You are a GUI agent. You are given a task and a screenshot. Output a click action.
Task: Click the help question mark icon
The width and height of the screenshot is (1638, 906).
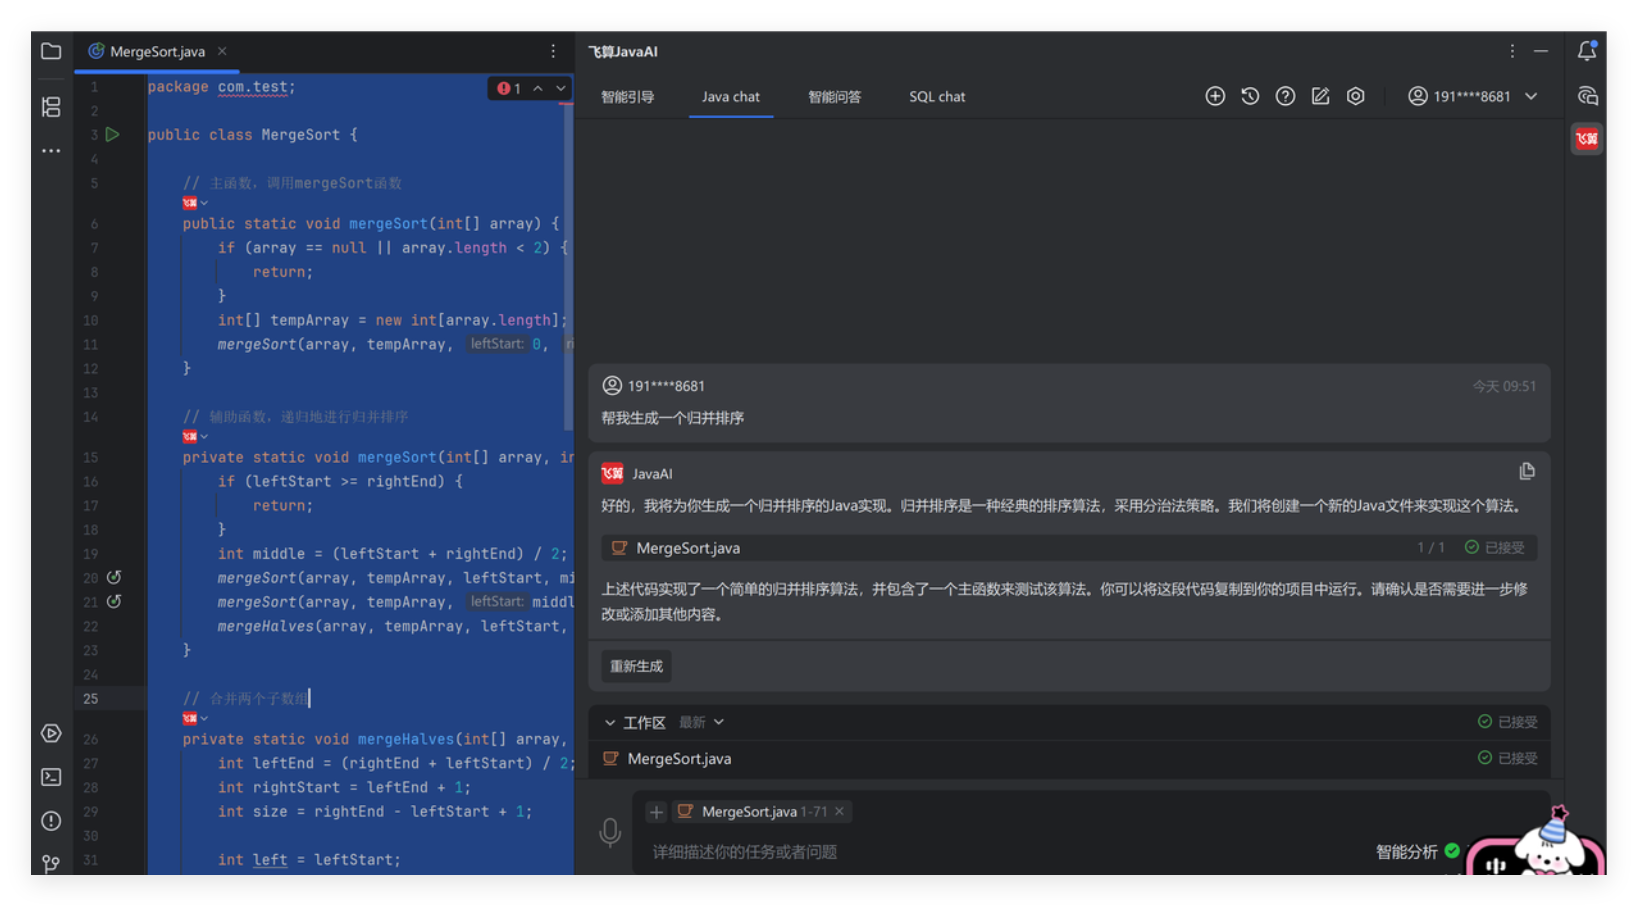click(x=1285, y=96)
